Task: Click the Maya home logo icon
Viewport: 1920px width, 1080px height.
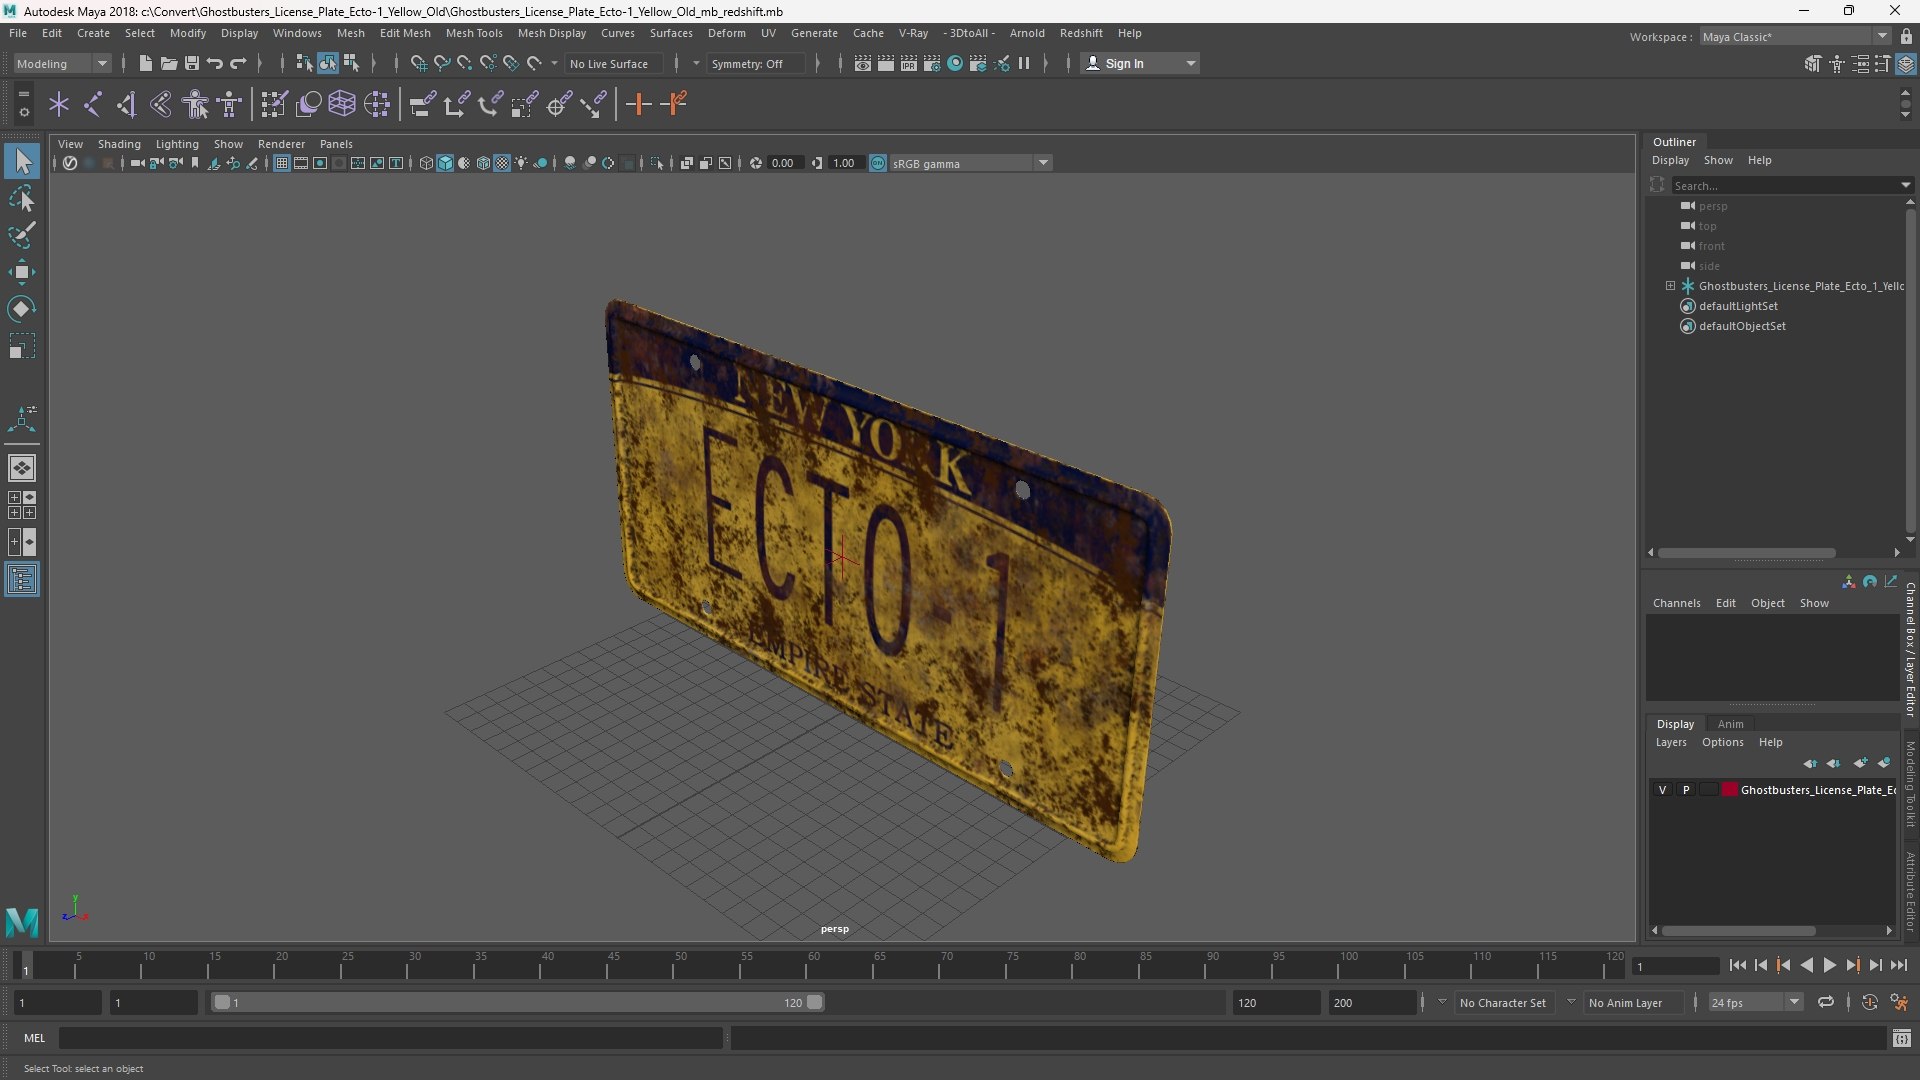Action: 22,921
